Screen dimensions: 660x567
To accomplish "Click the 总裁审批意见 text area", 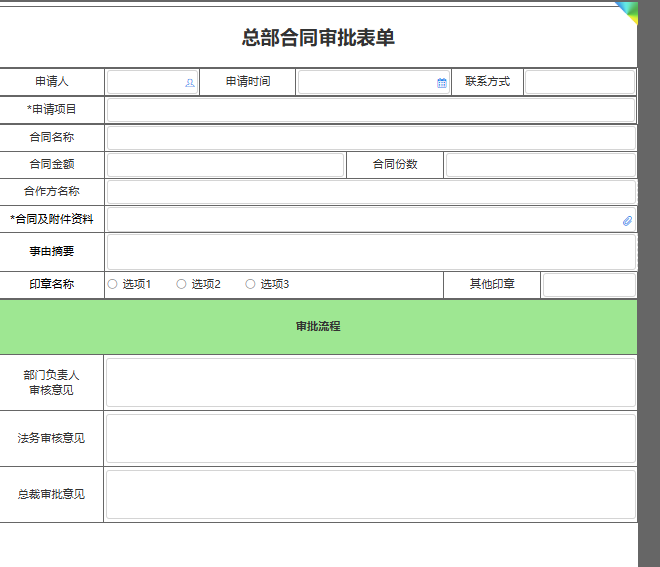I will [x=371, y=495].
